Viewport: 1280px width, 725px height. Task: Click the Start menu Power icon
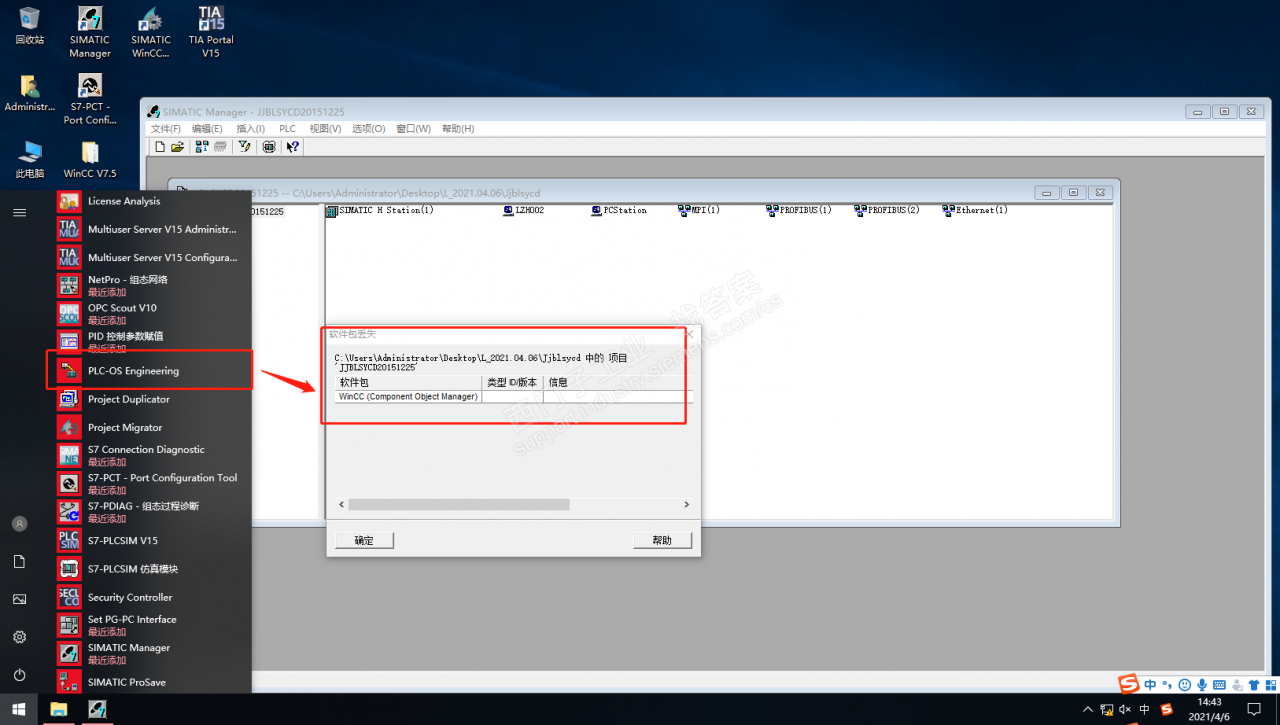point(19,674)
